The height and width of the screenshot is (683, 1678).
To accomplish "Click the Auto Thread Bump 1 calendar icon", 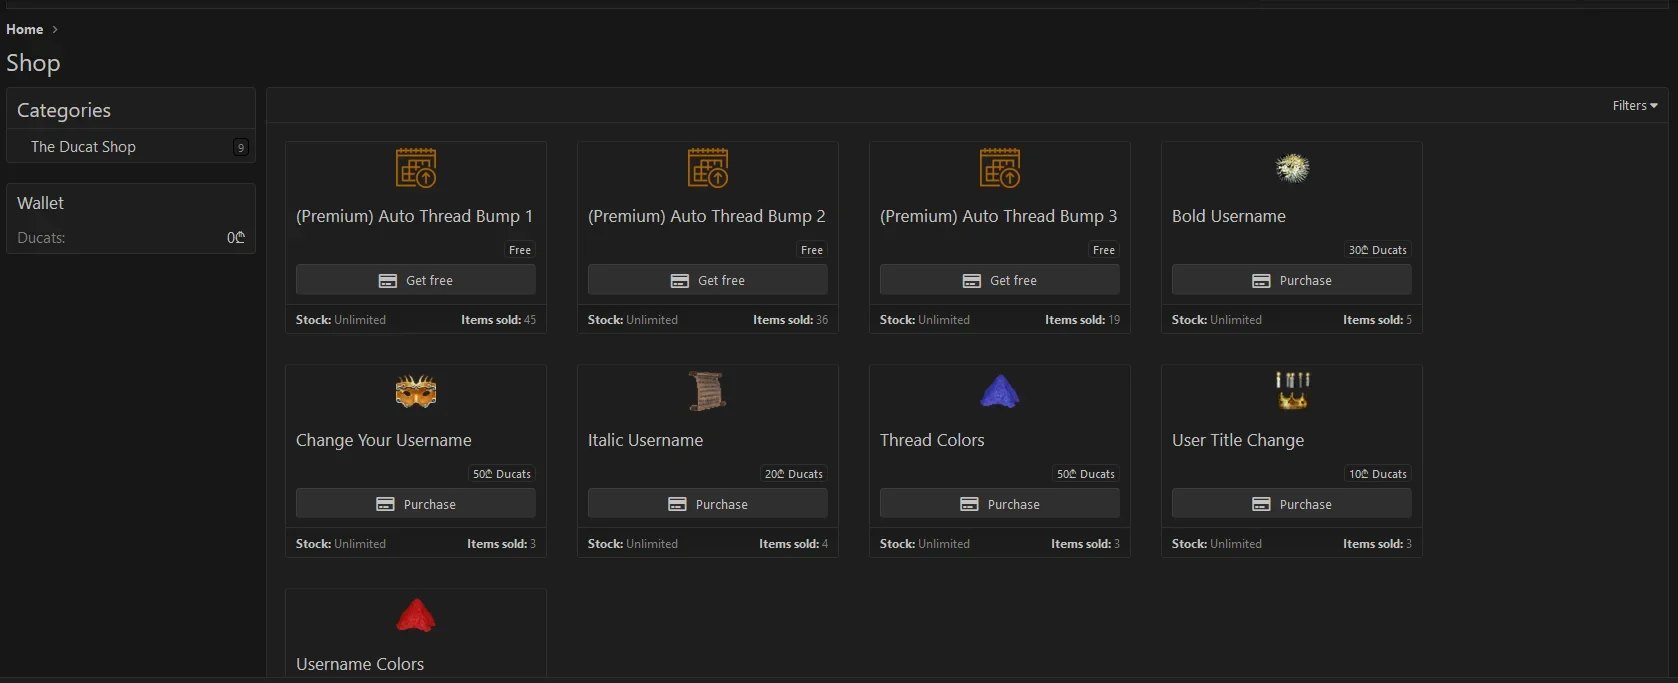I will pyautogui.click(x=416, y=168).
